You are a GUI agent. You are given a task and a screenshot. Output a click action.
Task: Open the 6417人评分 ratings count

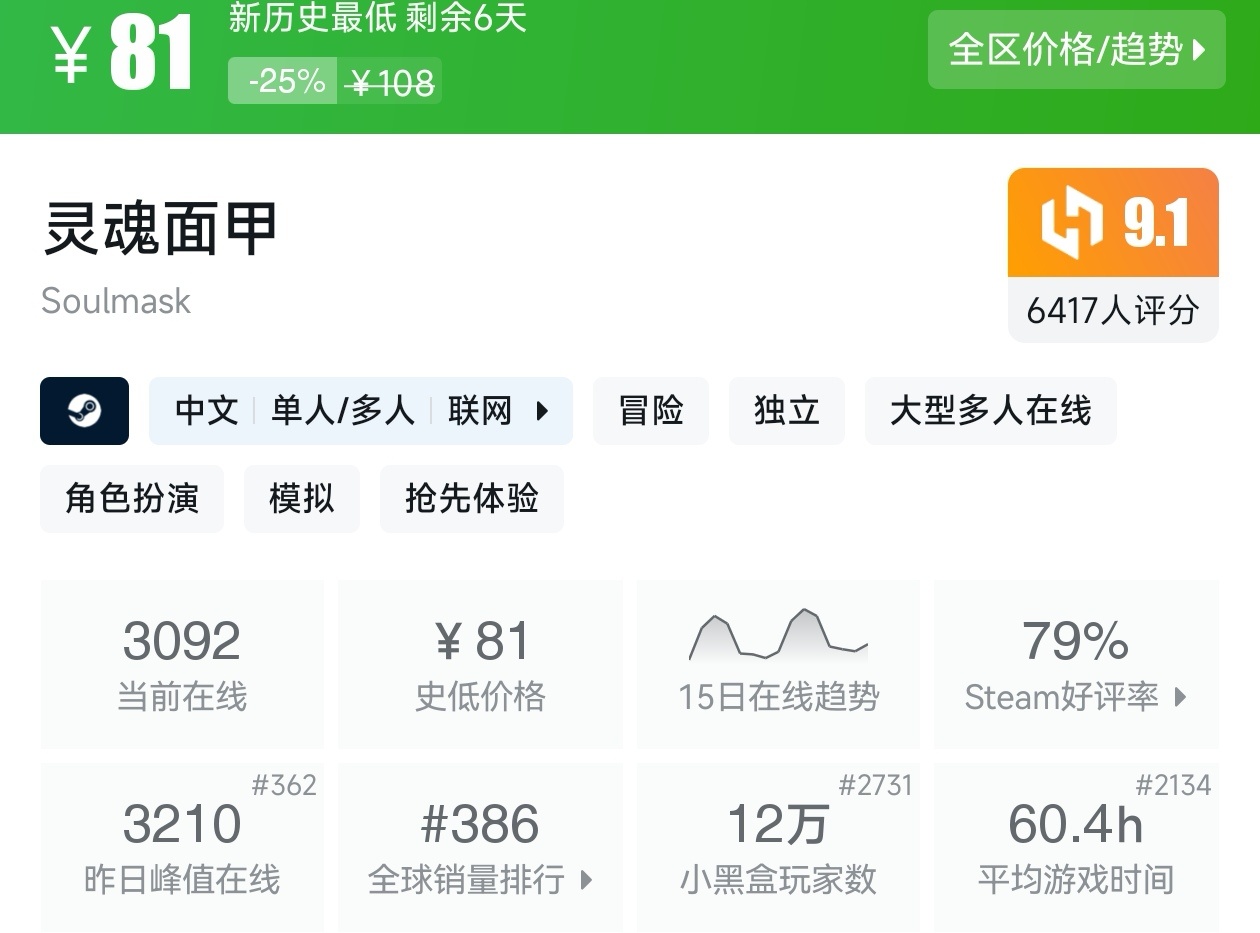[1113, 310]
